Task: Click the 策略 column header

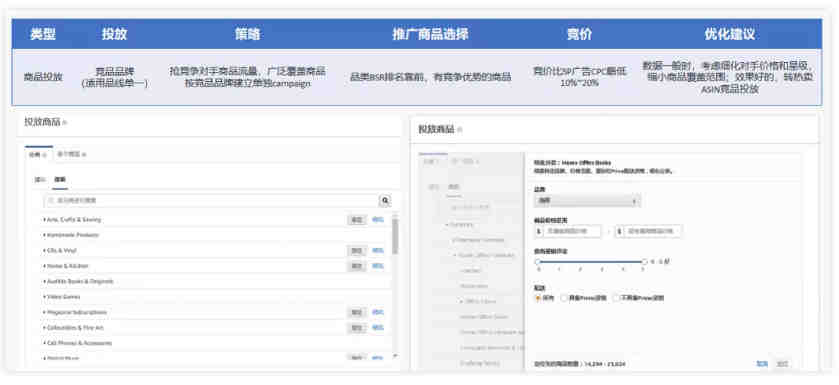Action: click(247, 35)
